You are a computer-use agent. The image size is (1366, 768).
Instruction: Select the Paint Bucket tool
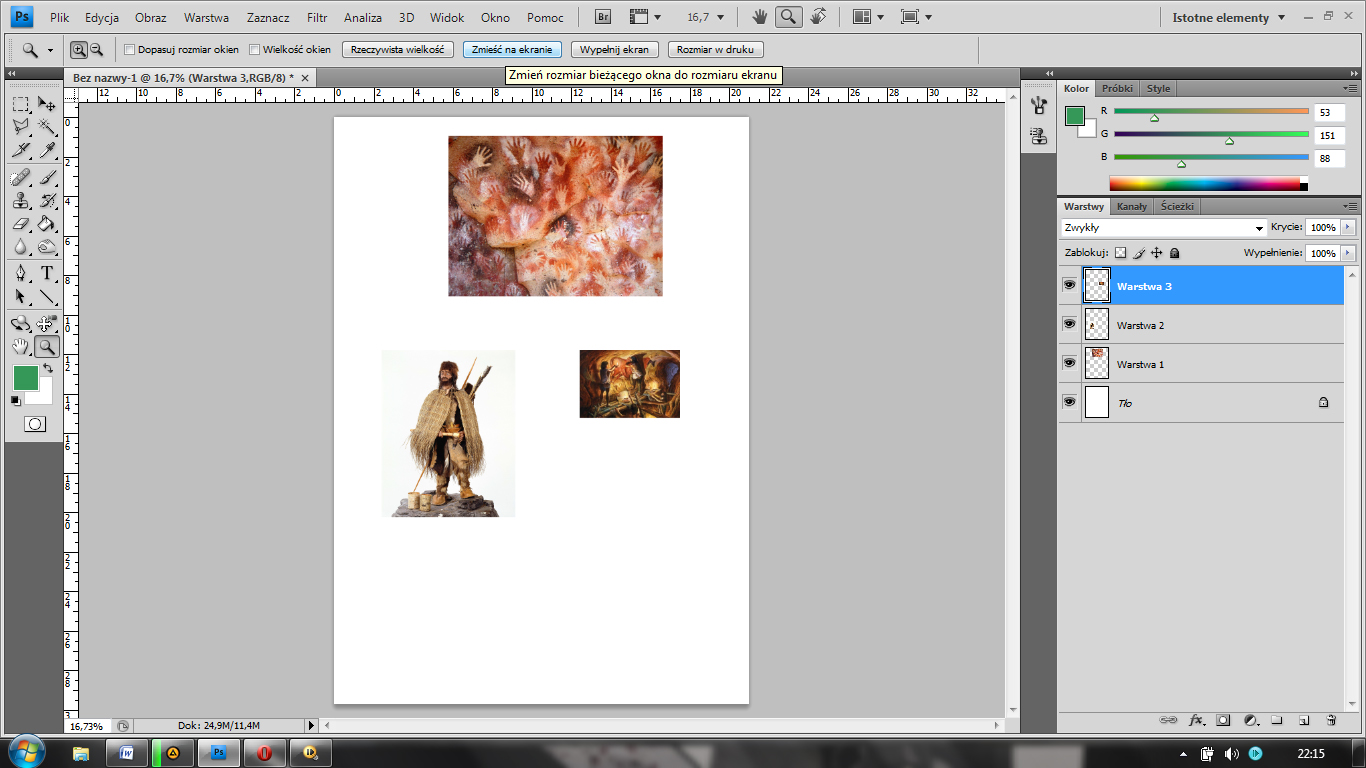pos(47,223)
